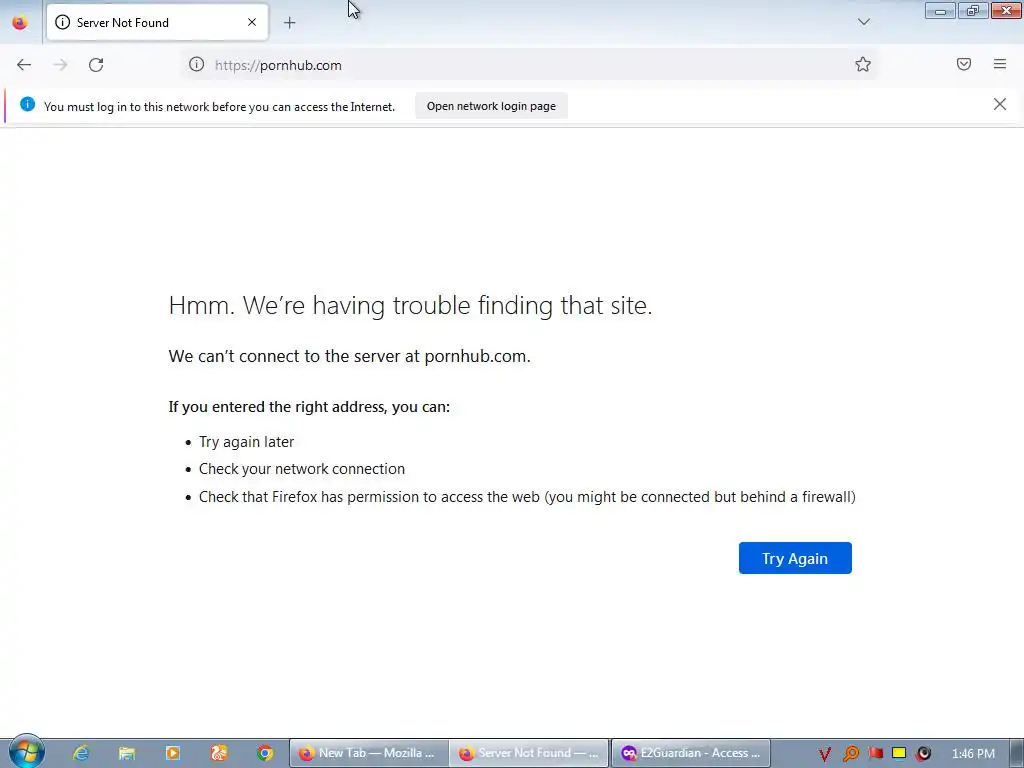Go back using the back arrow
Viewport: 1024px width, 768px height.
pyautogui.click(x=24, y=65)
